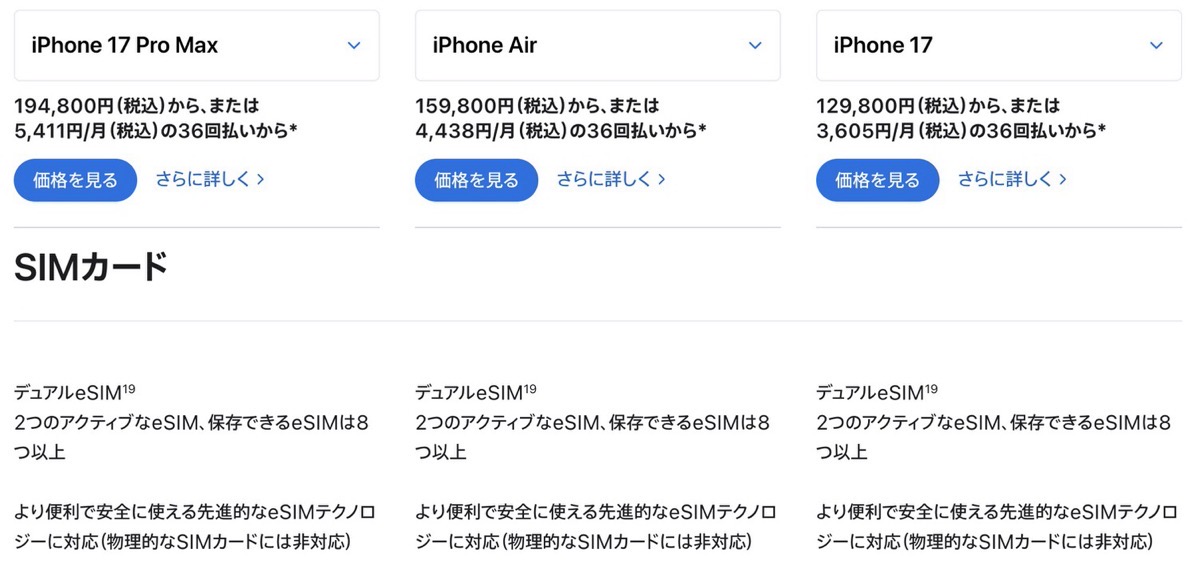This screenshot has height=576, width=1198.
Task: Open さらに詳しく link for iPhone 17 Pro Max
Action: [x=209, y=179]
